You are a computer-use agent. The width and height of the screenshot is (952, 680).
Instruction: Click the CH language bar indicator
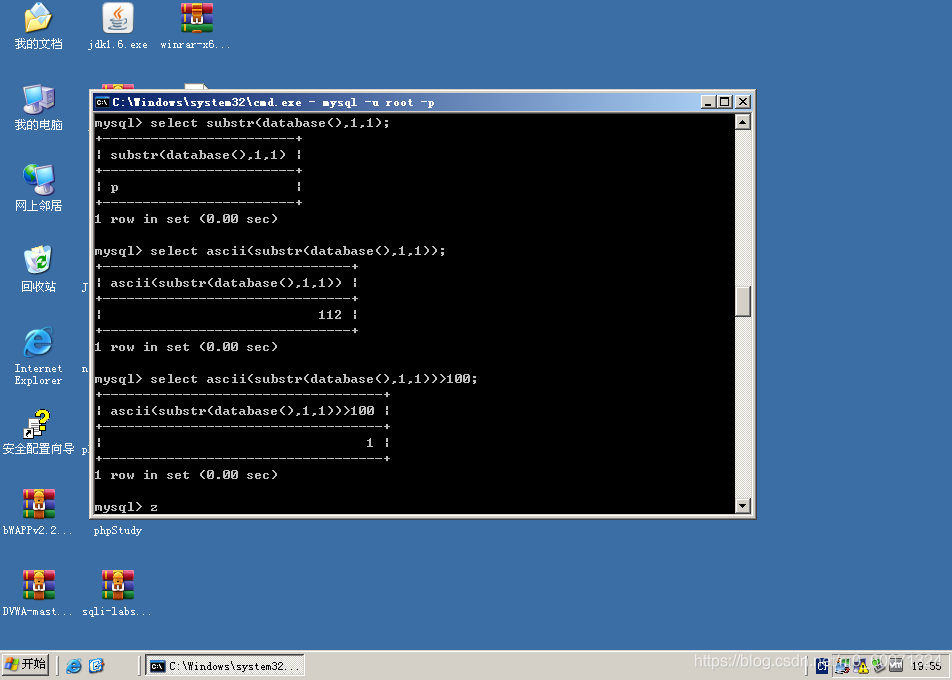[x=821, y=666]
